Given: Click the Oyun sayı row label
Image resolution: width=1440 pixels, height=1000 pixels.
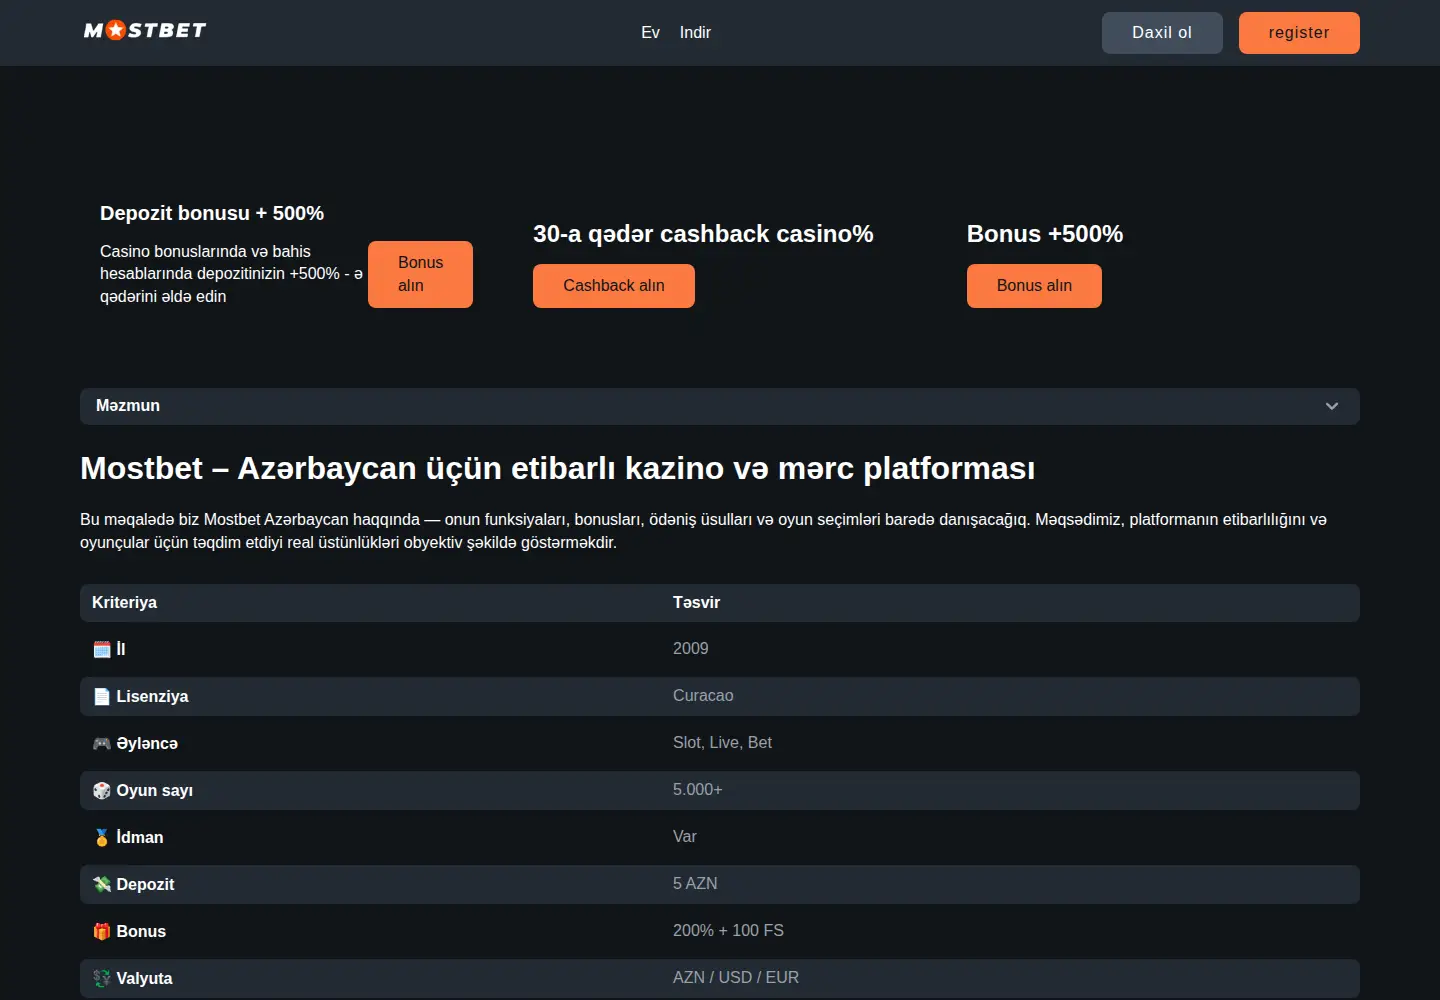Looking at the screenshot, I should tap(154, 790).
